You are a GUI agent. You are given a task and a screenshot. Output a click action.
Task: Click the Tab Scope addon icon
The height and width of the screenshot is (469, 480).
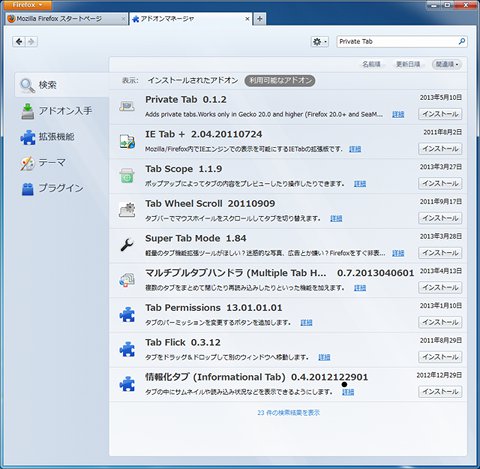[127, 176]
